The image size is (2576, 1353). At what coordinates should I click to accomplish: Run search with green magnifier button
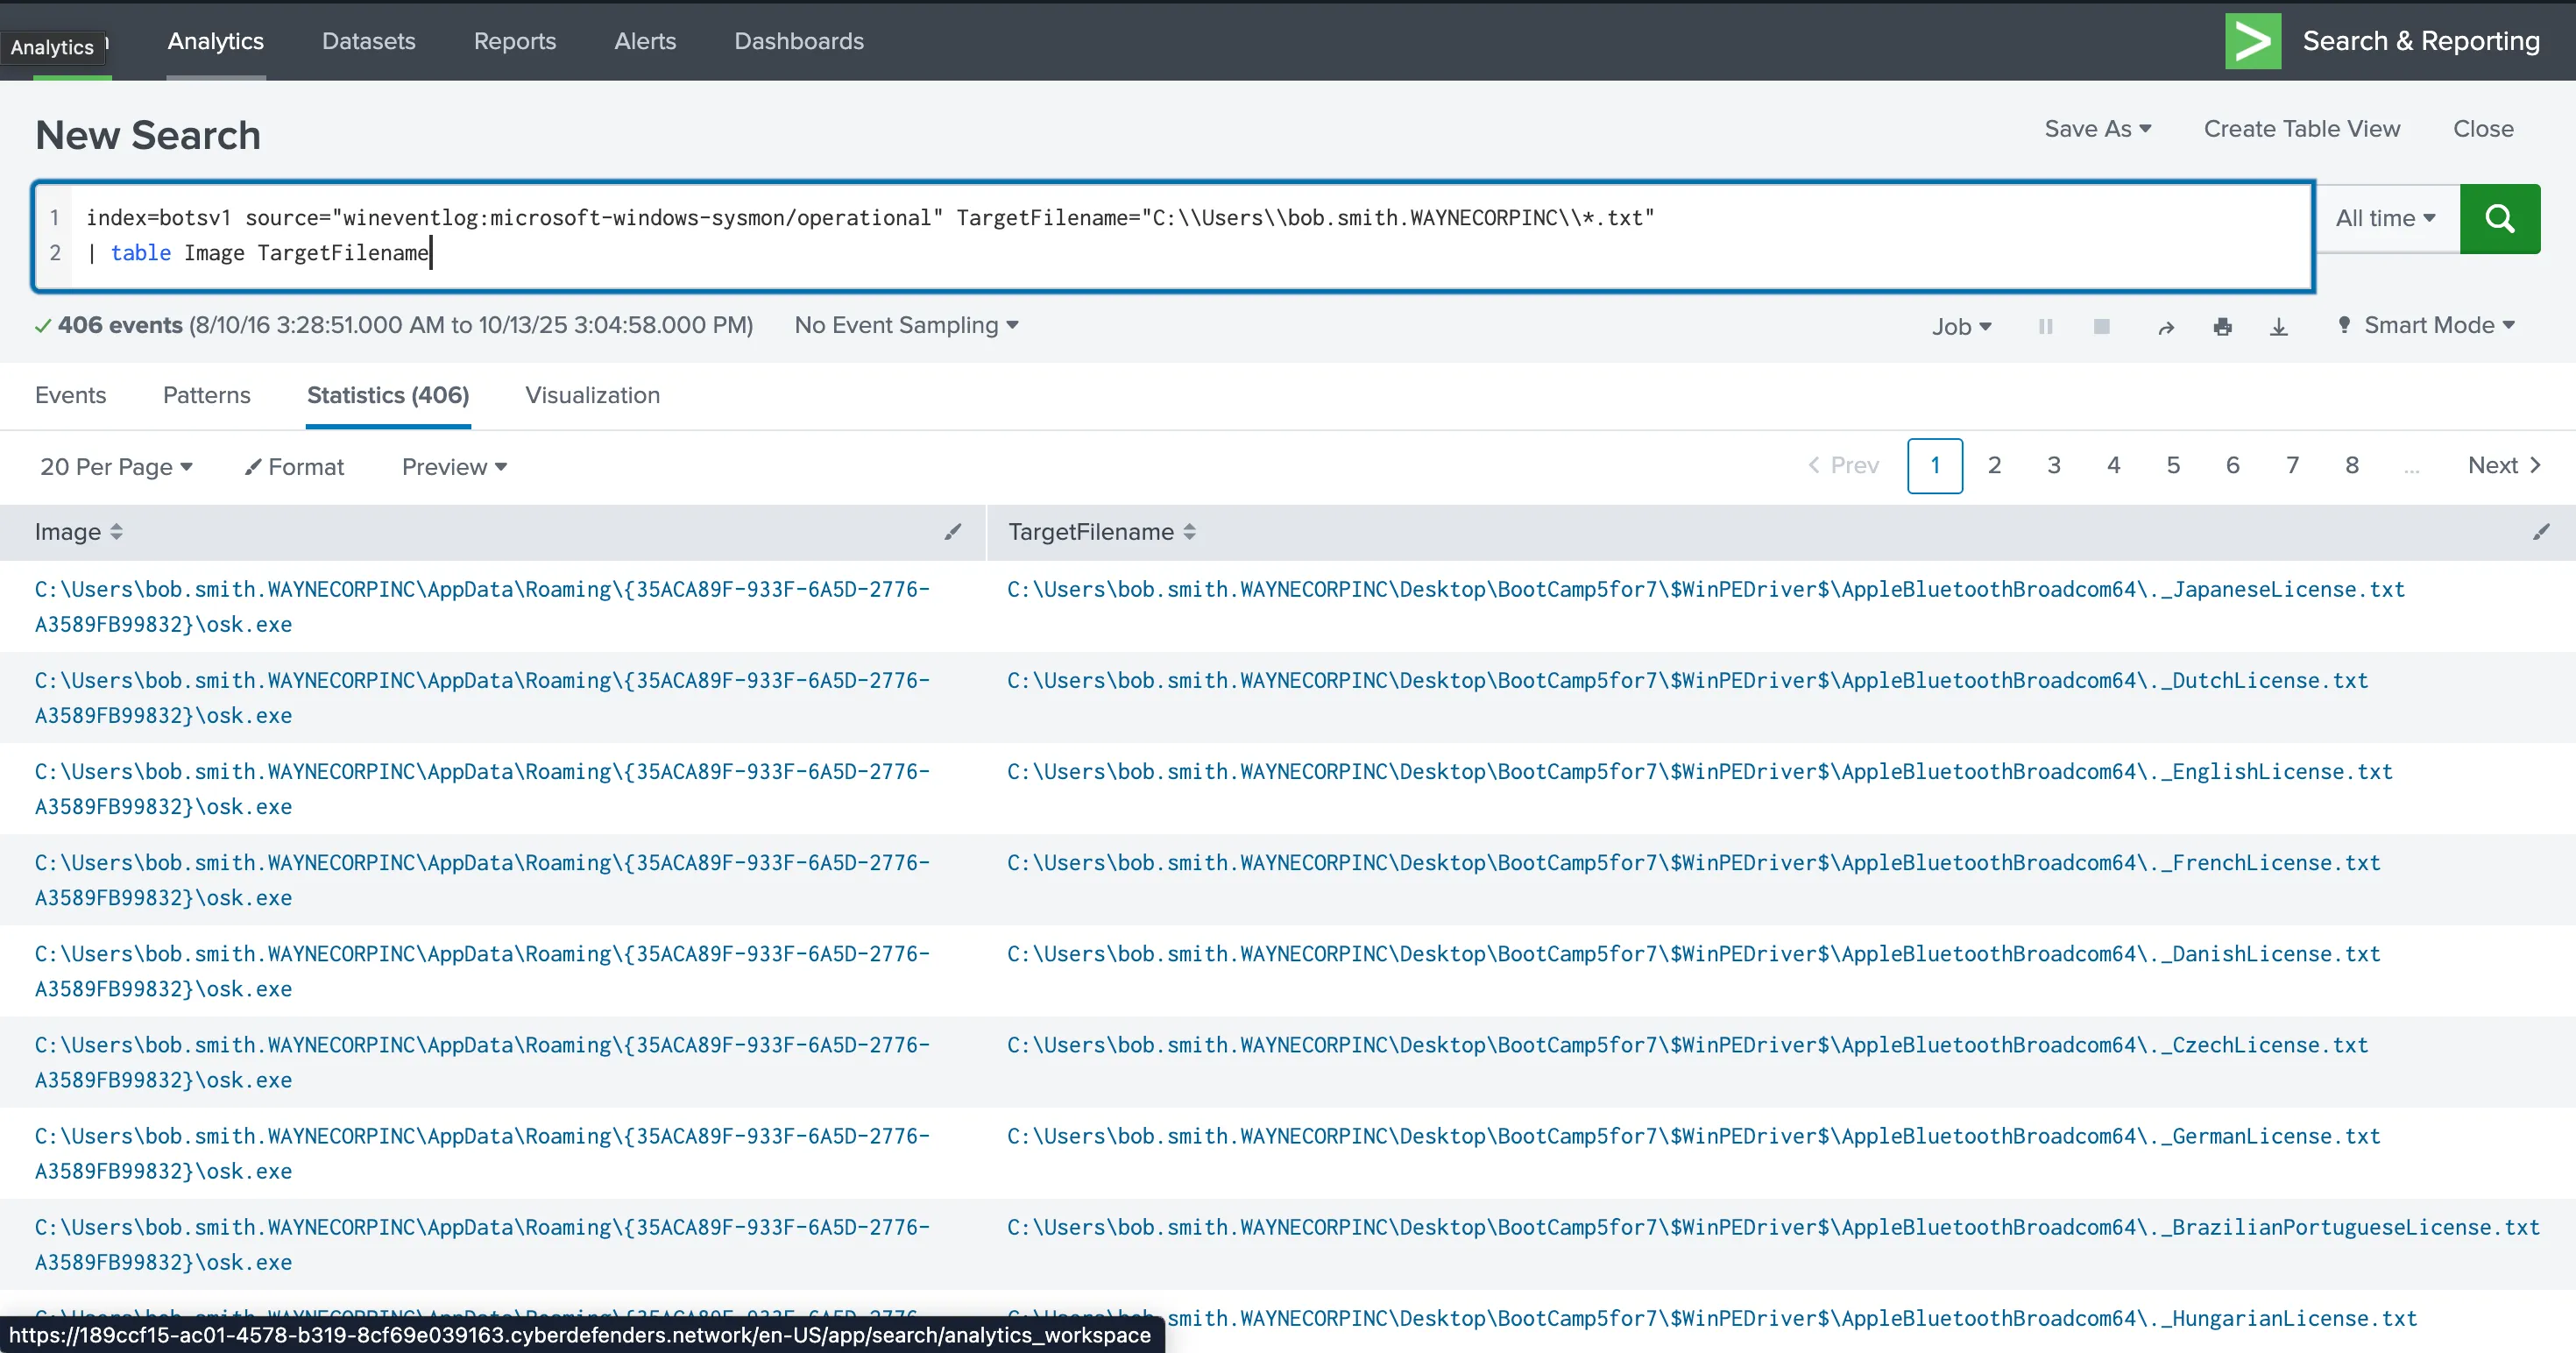2499,218
